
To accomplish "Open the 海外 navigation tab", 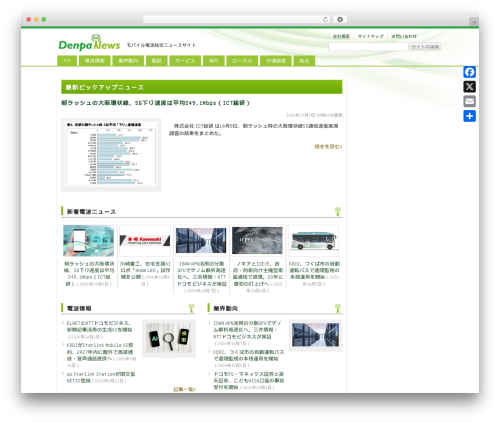I will coord(214,61).
